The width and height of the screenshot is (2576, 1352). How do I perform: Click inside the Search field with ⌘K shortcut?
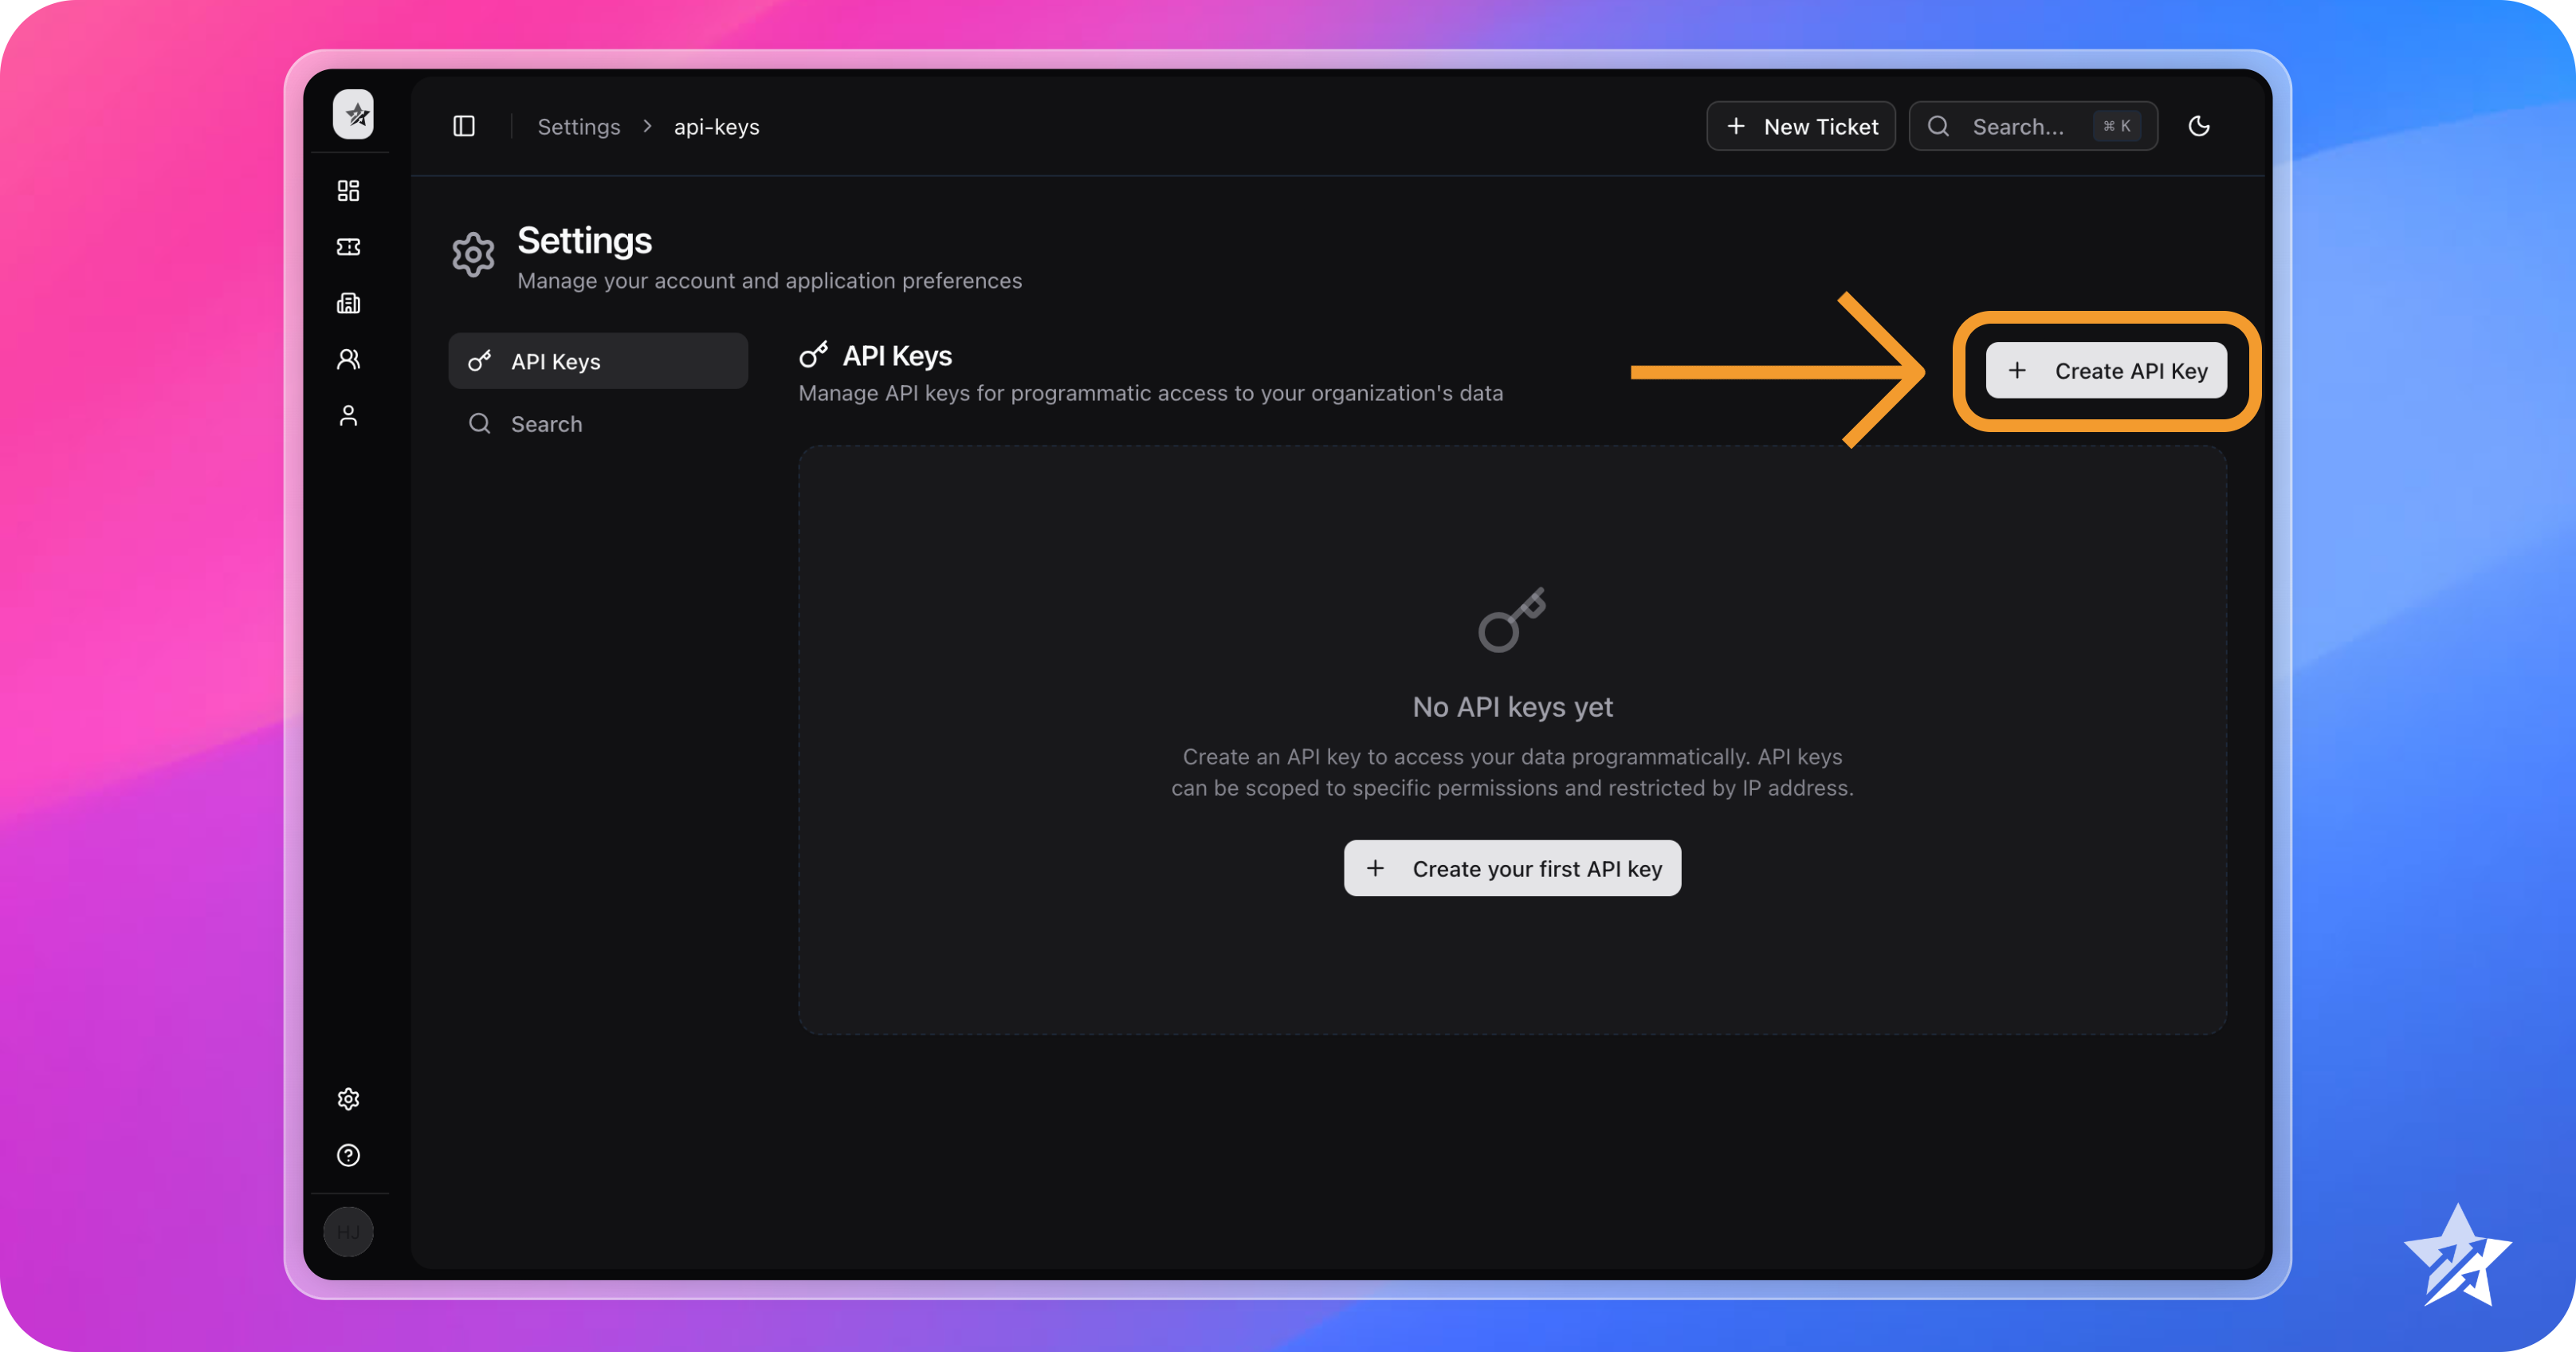(2020, 126)
